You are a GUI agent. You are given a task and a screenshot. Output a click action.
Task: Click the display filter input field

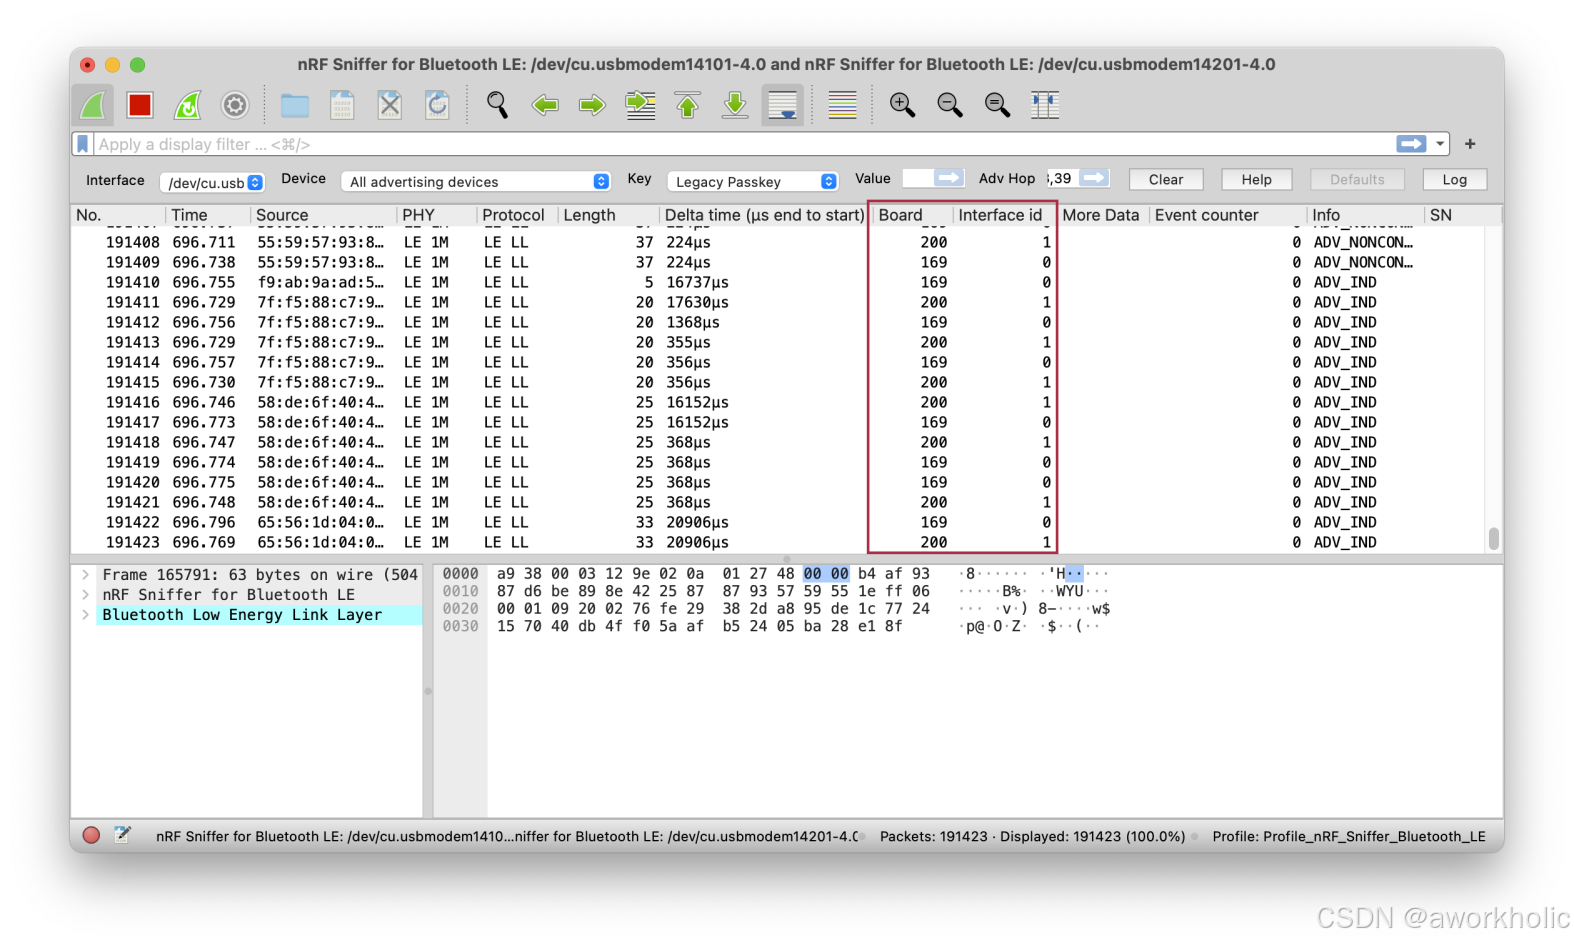tap(744, 144)
